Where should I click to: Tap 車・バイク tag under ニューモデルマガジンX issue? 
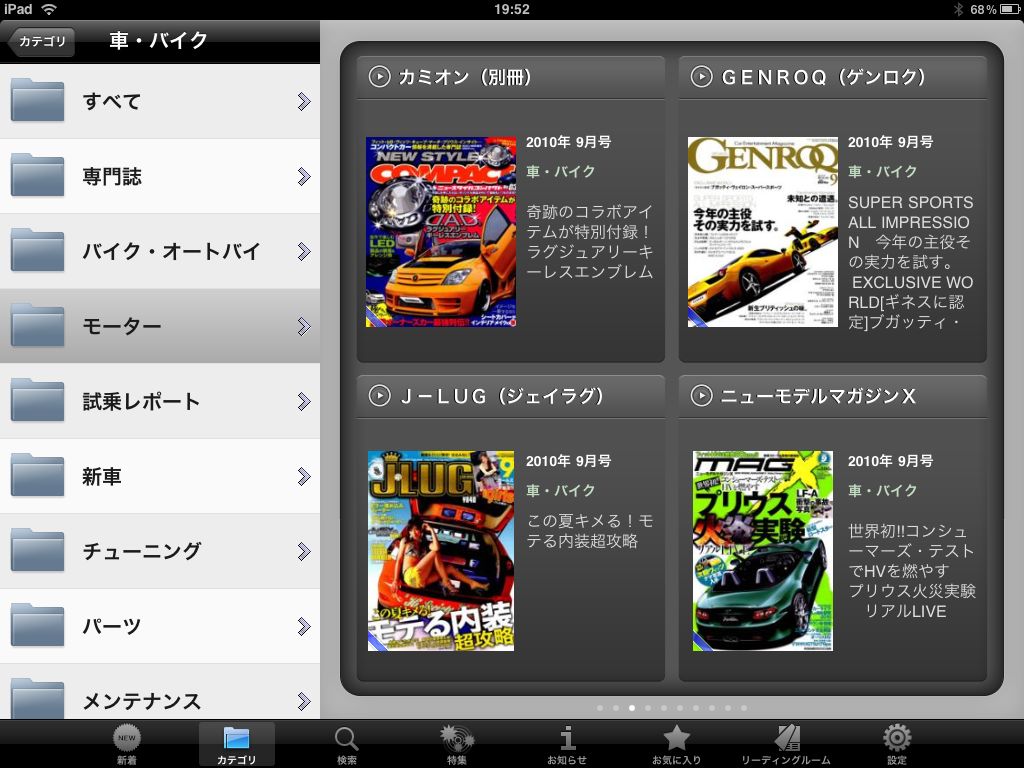tap(883, 490)
